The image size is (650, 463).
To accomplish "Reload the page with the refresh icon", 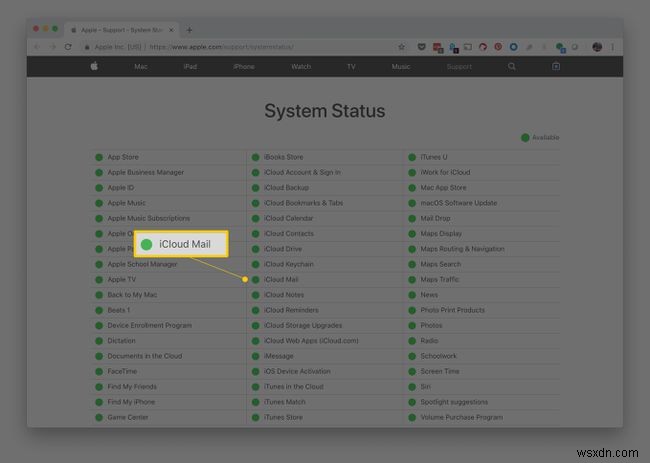I will (68, 47).
